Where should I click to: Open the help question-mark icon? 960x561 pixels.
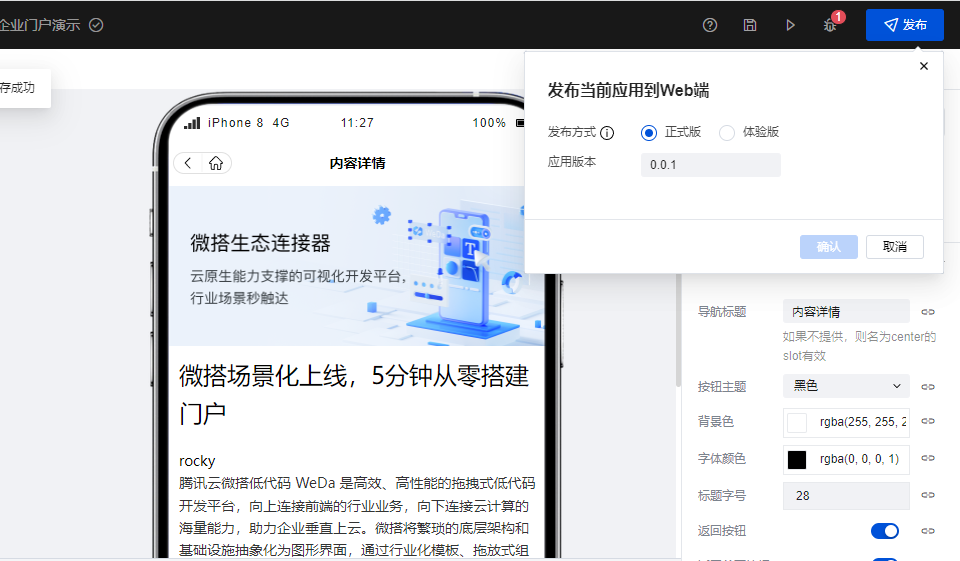(x=710, y=25)
